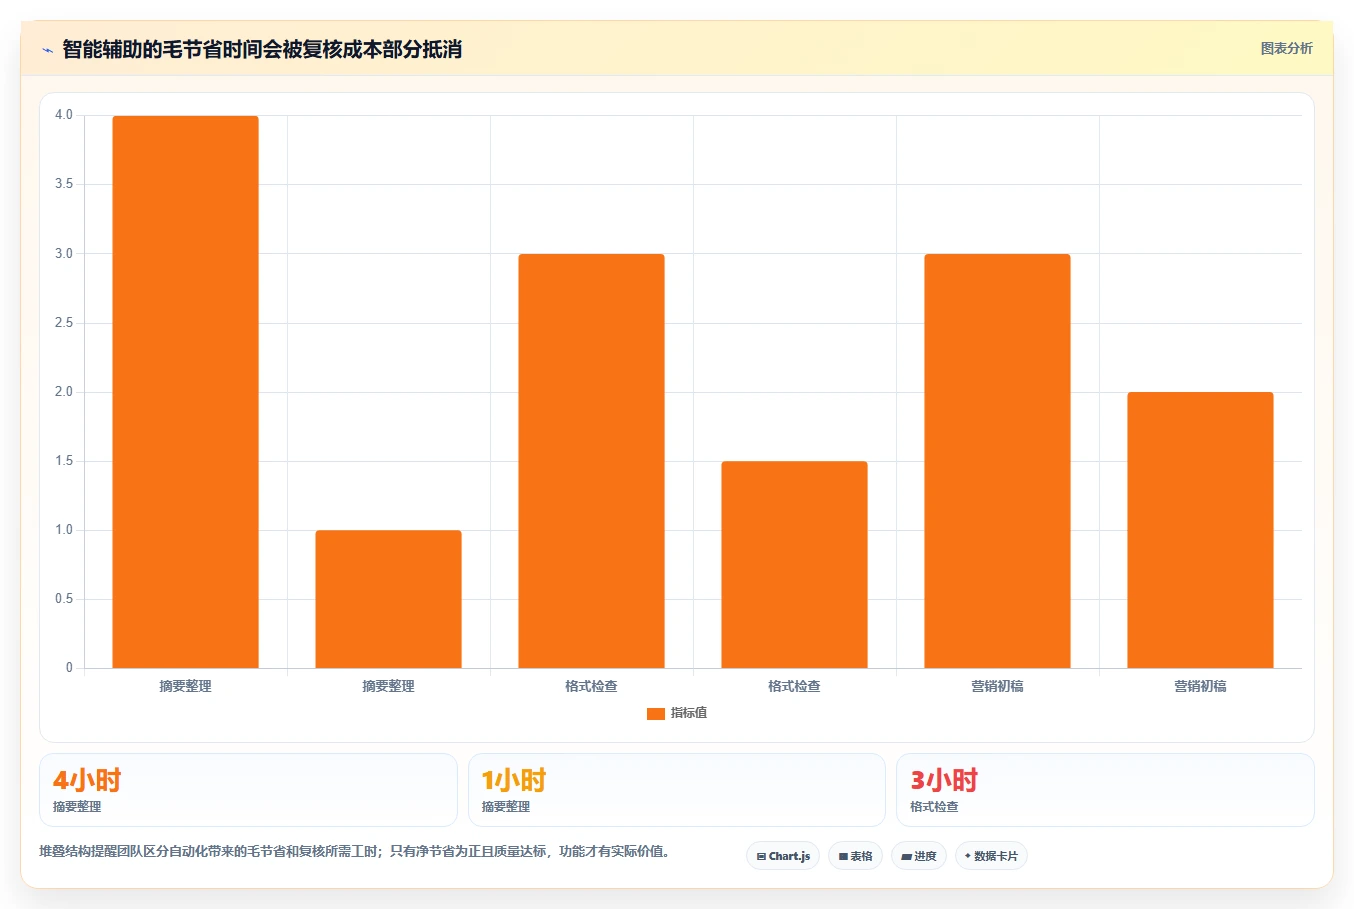Open the 1小时 摘要整理 data card
The height and width of the screenshot is (909, 1354).
point(677,790)
